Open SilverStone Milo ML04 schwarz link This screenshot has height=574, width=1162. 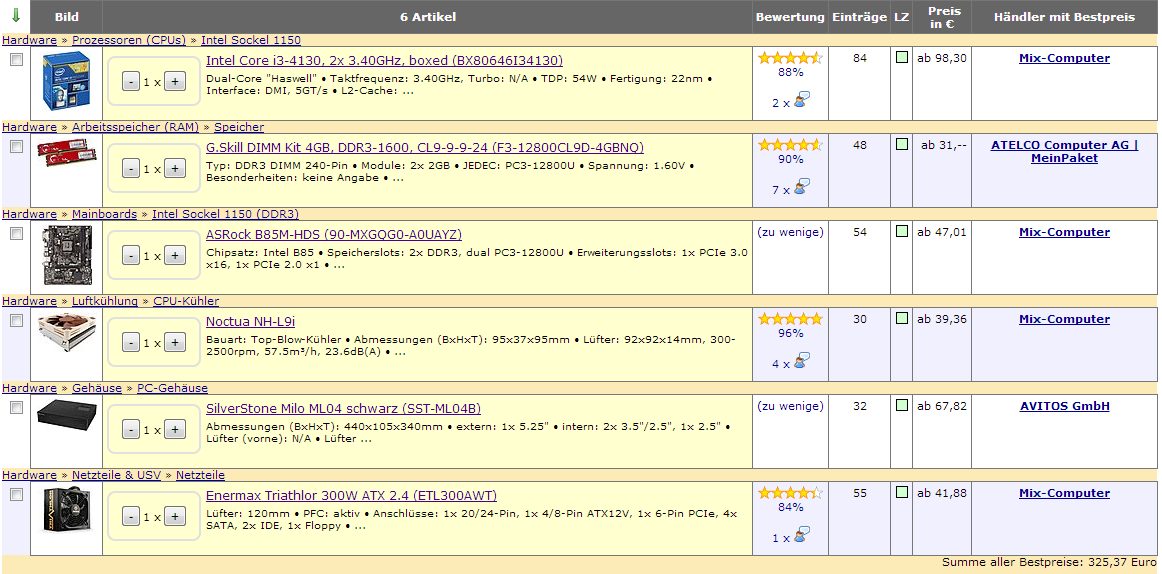[344, 409]
